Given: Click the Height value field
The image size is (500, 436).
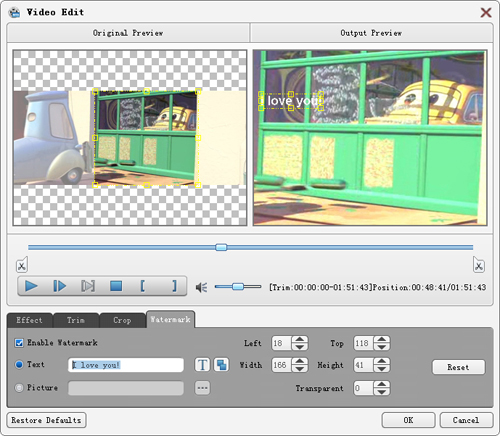Looking at the screenshot, I should coord(364,365).
